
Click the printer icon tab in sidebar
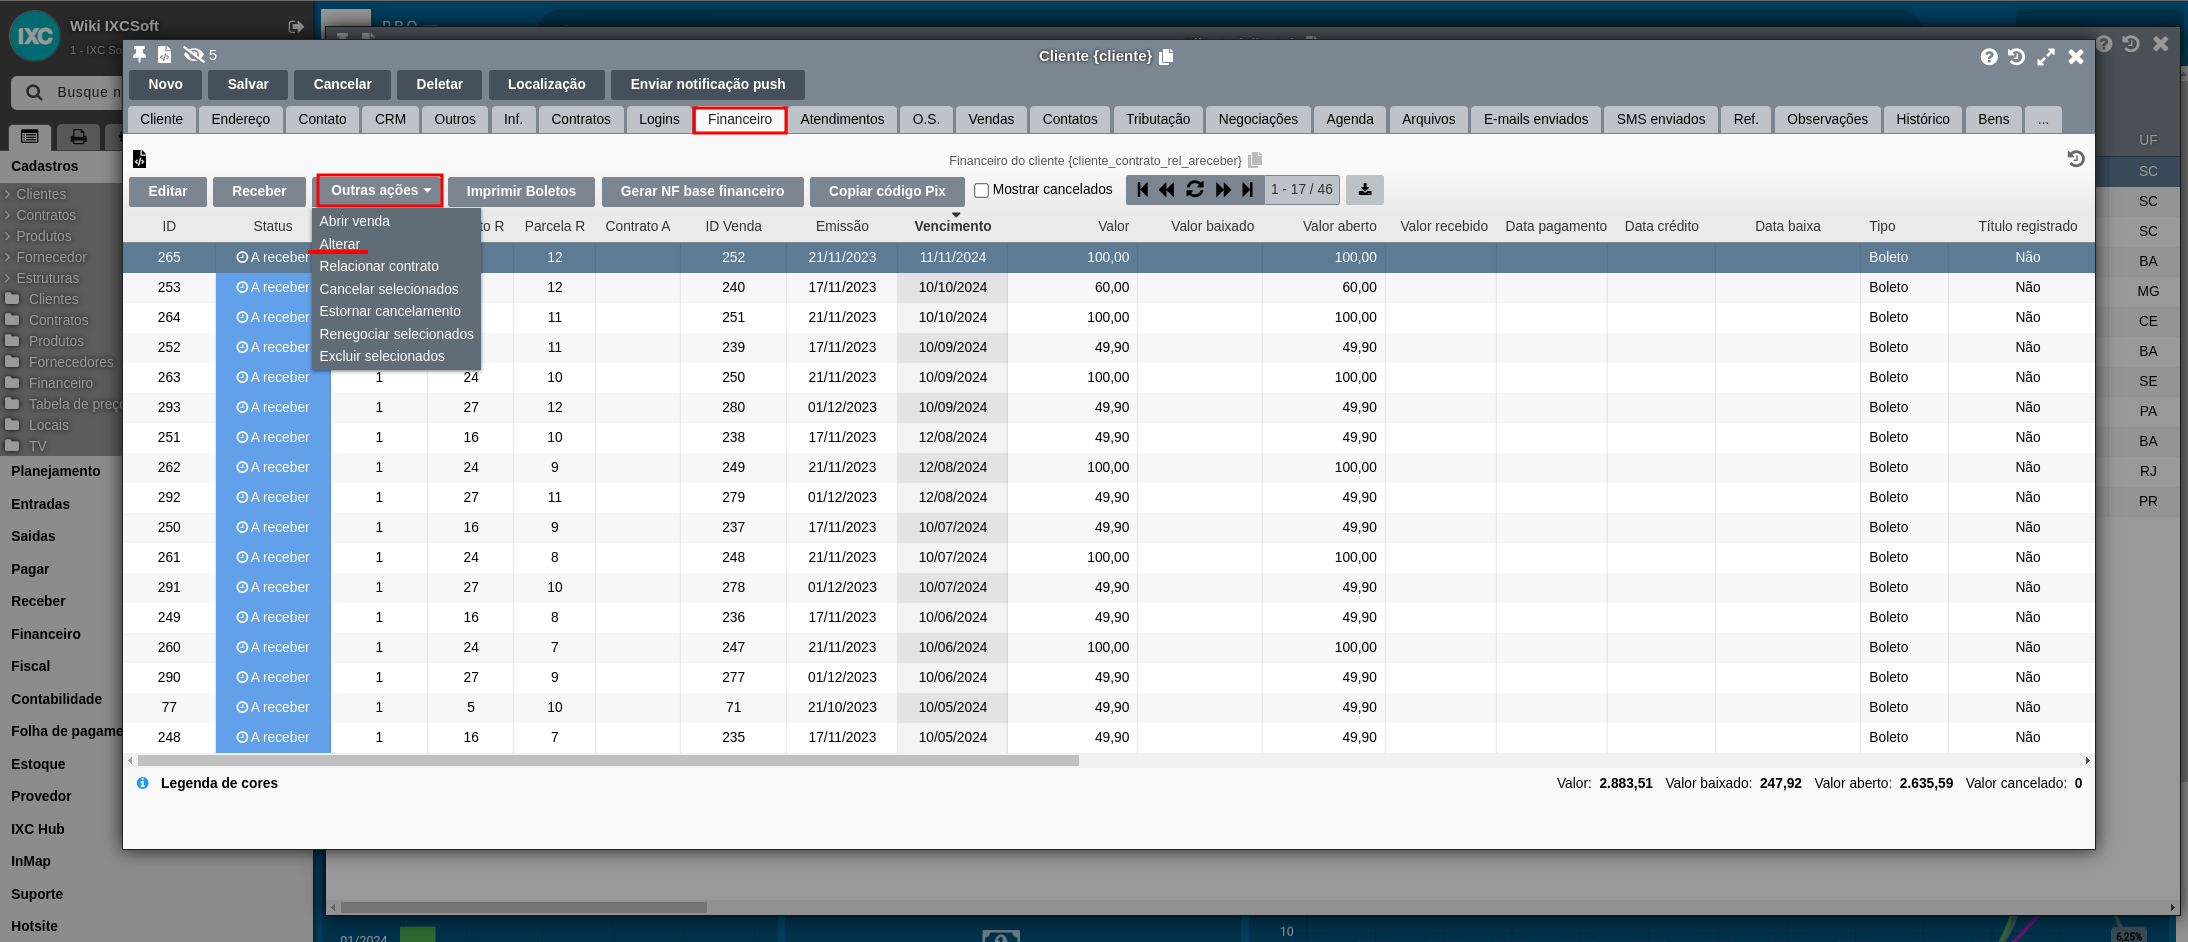78,136
